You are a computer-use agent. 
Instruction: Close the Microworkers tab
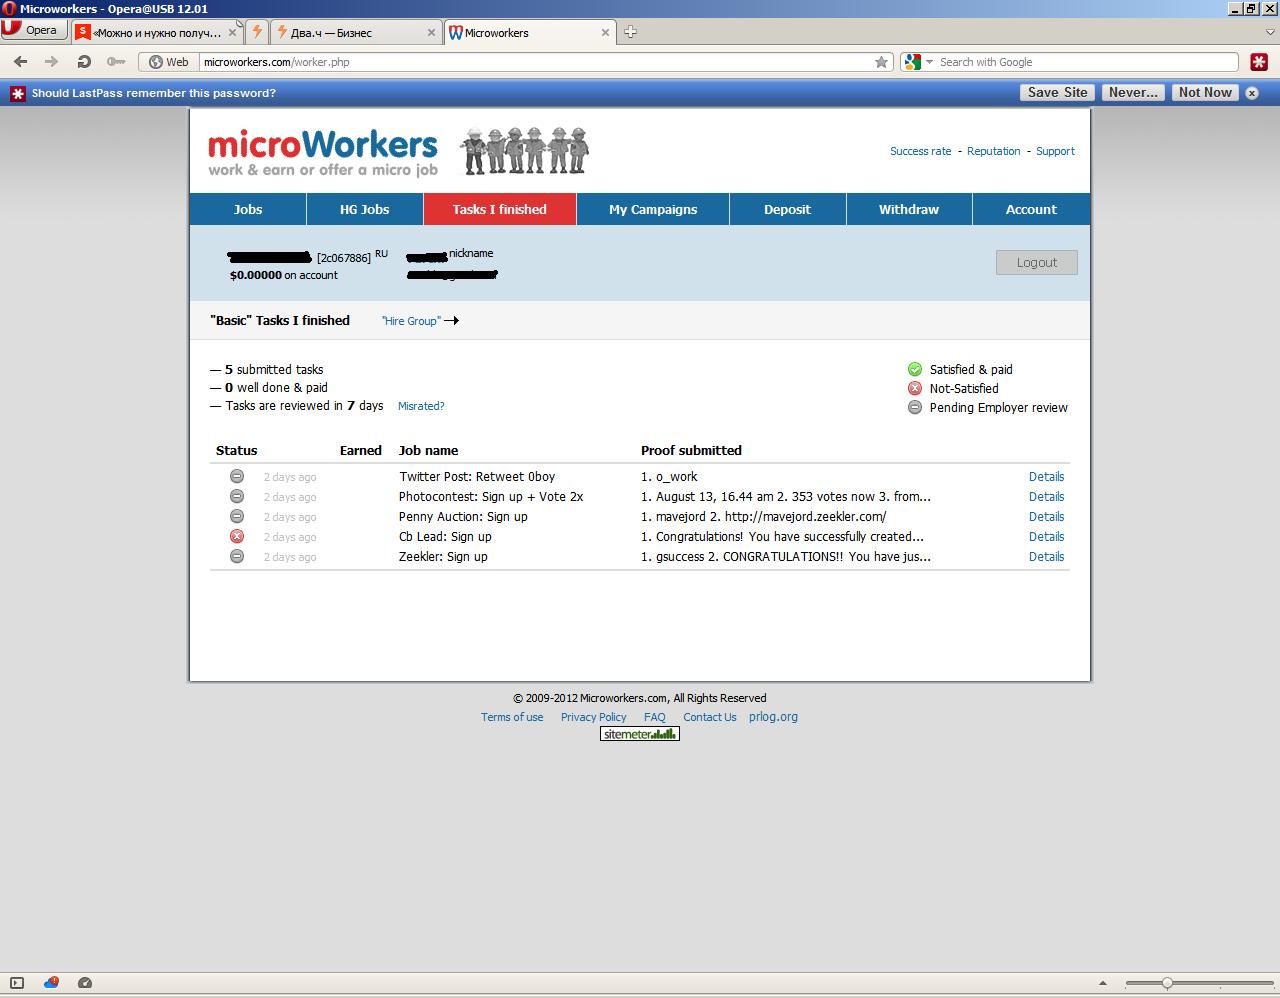(x=604, y=32)
